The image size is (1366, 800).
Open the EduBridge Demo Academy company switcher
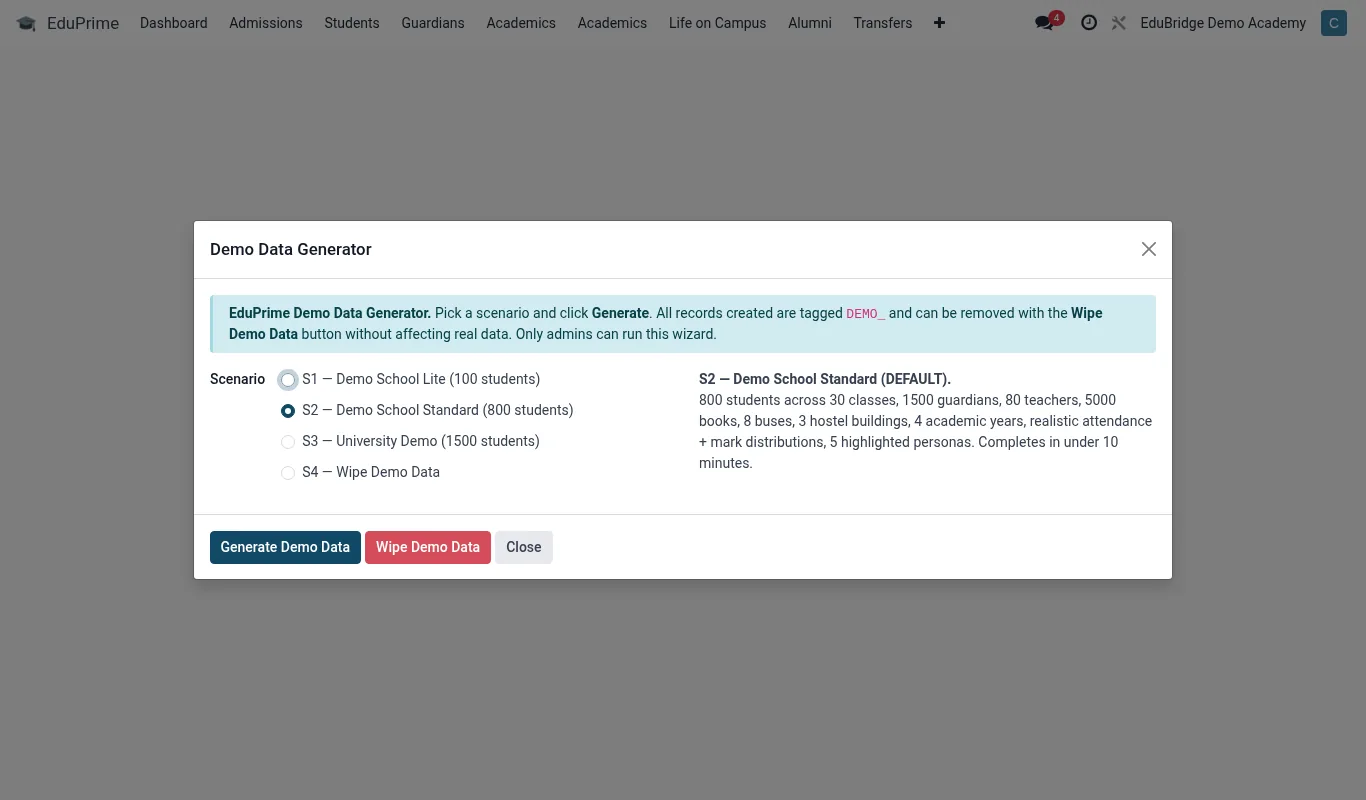coord(1223,23)
